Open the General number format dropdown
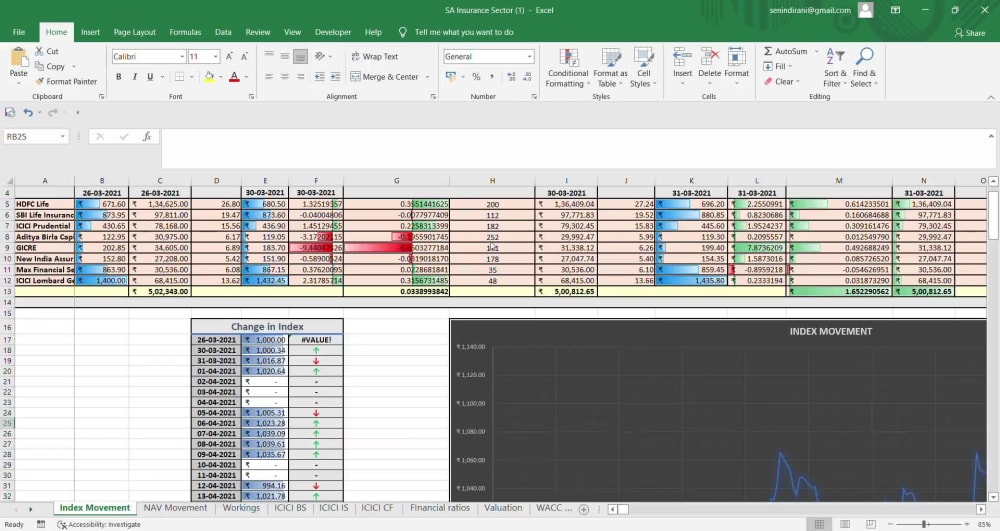This screenshot has width=1000, height=531. (529, 57)
